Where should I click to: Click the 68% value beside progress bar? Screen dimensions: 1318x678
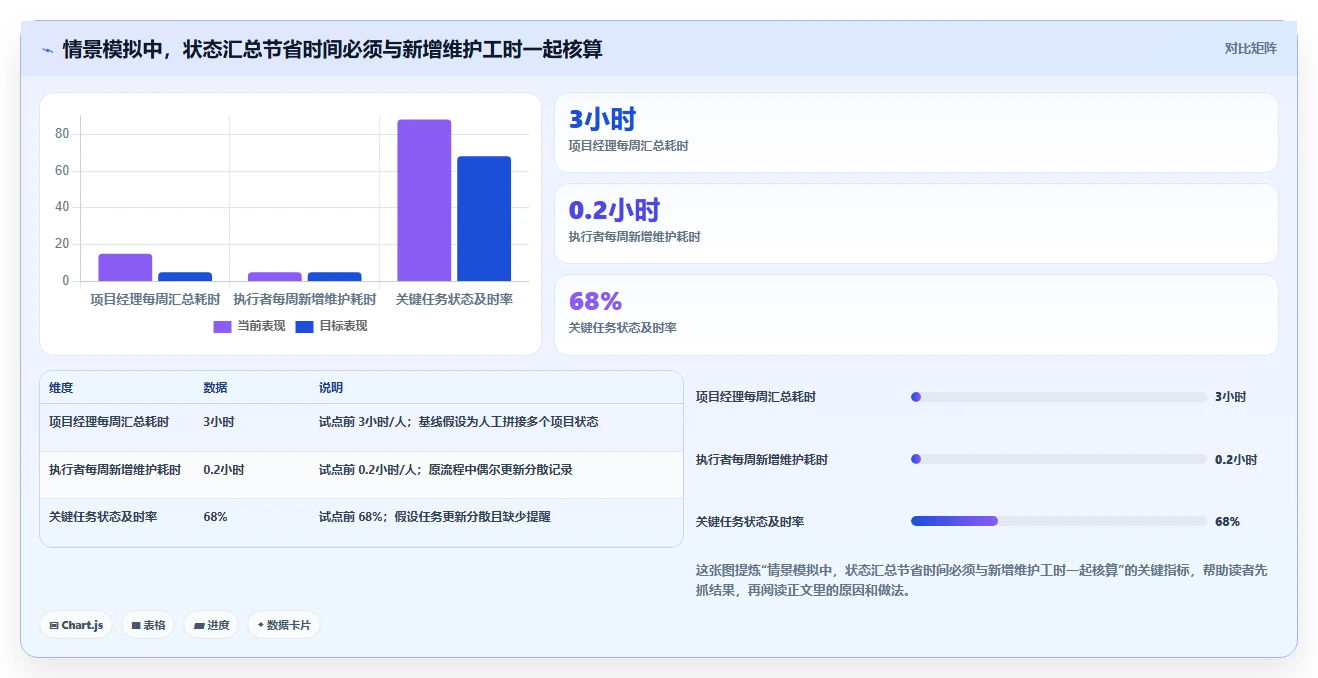[x=1227, y=522]
